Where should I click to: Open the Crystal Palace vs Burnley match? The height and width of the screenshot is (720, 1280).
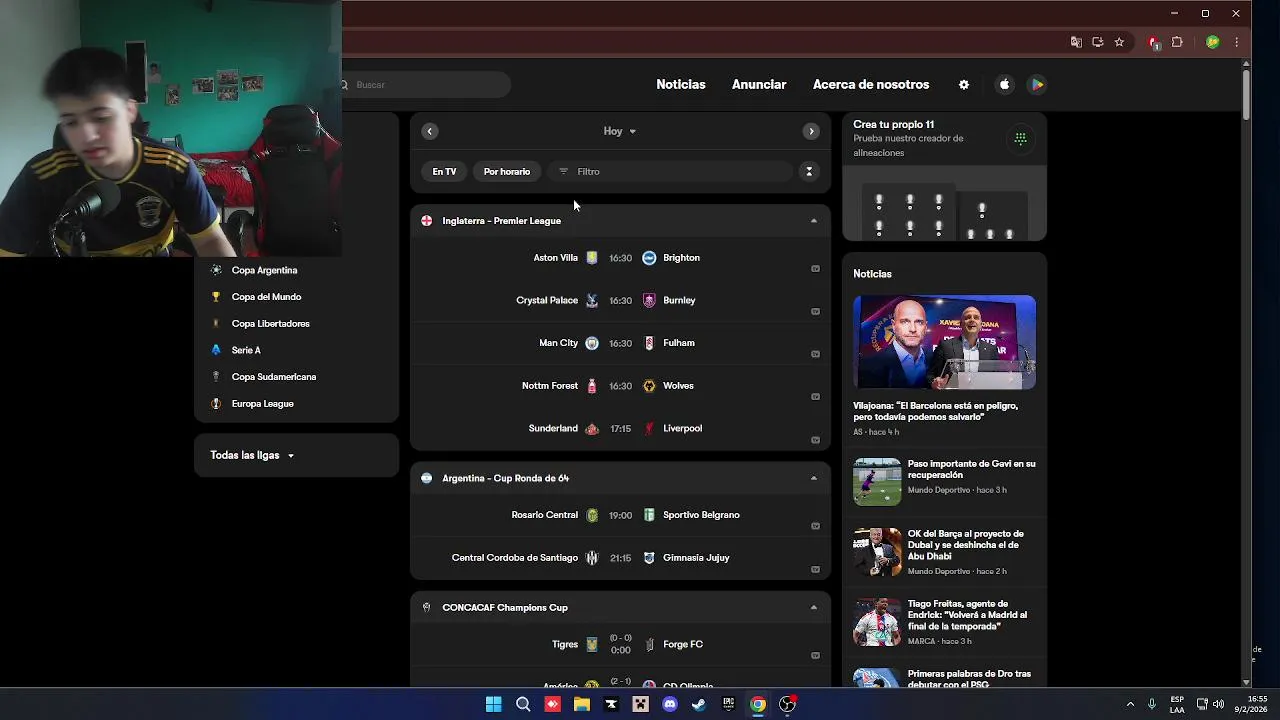pos(620,301)
